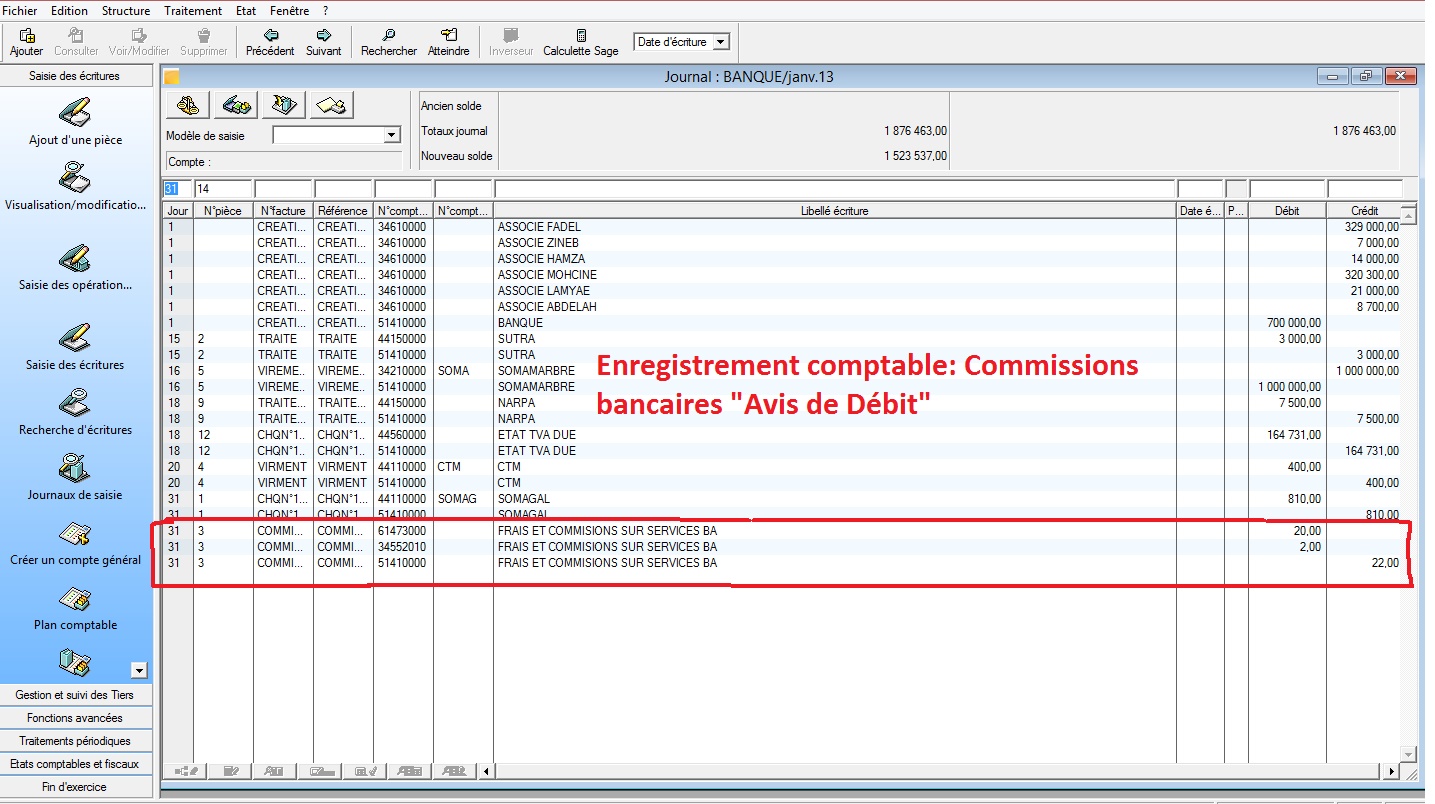
Task: Click the balance scales icon in the journal window
Action: 187,104
